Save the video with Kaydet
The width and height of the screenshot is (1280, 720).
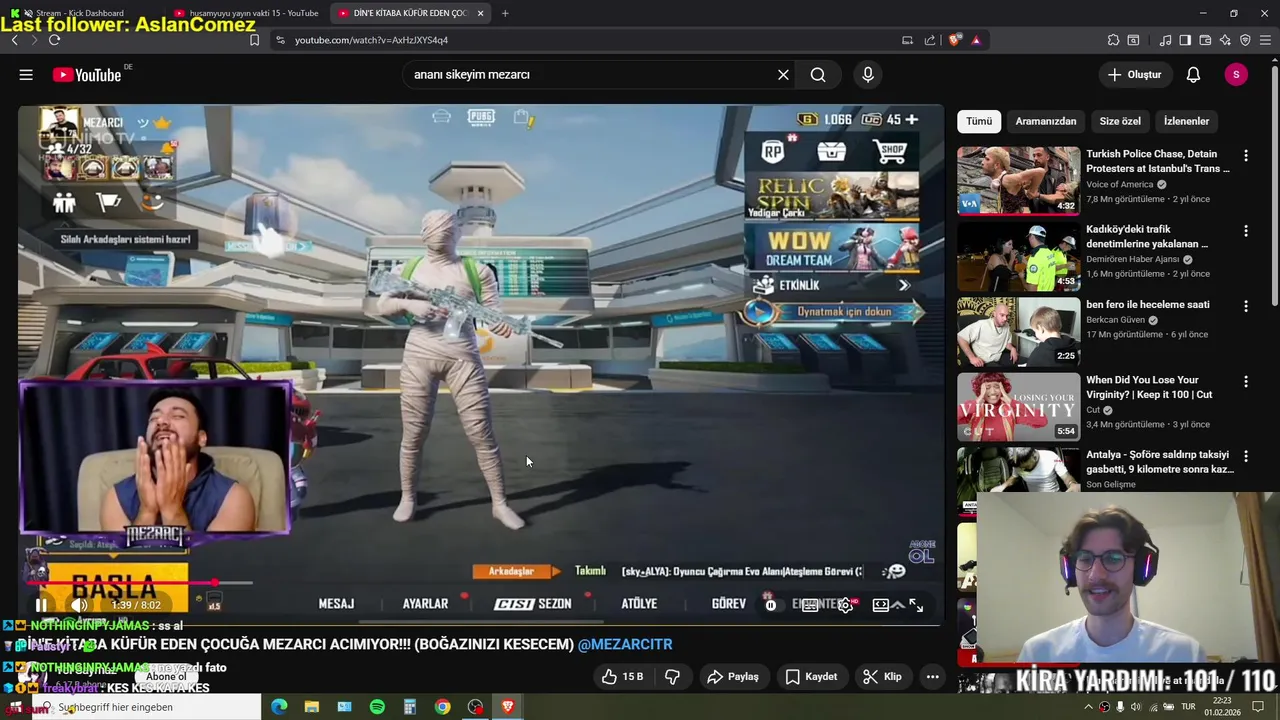click(x=811, y=677)
